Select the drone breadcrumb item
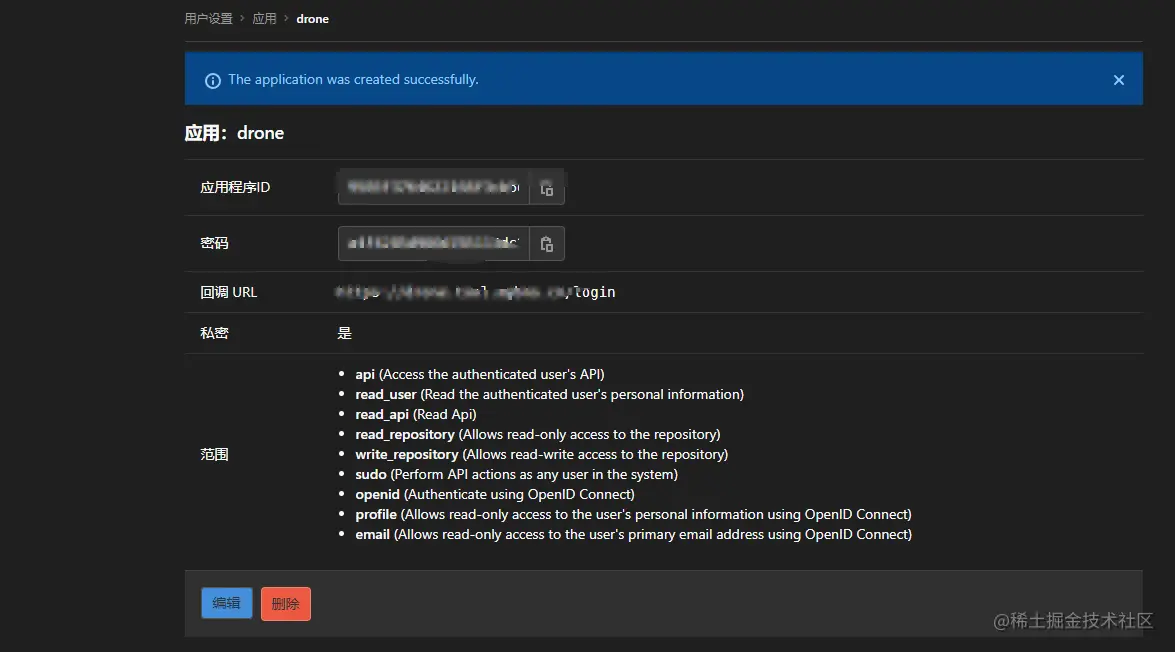 [x=312, y=19]
